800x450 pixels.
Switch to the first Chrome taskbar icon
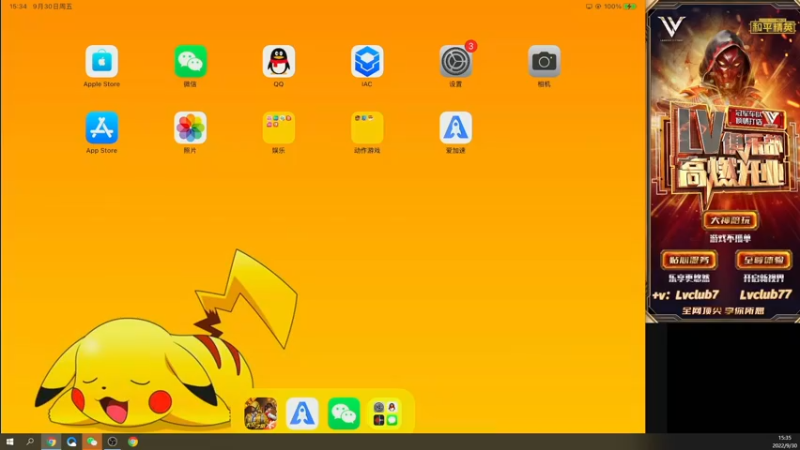[51, 442]
